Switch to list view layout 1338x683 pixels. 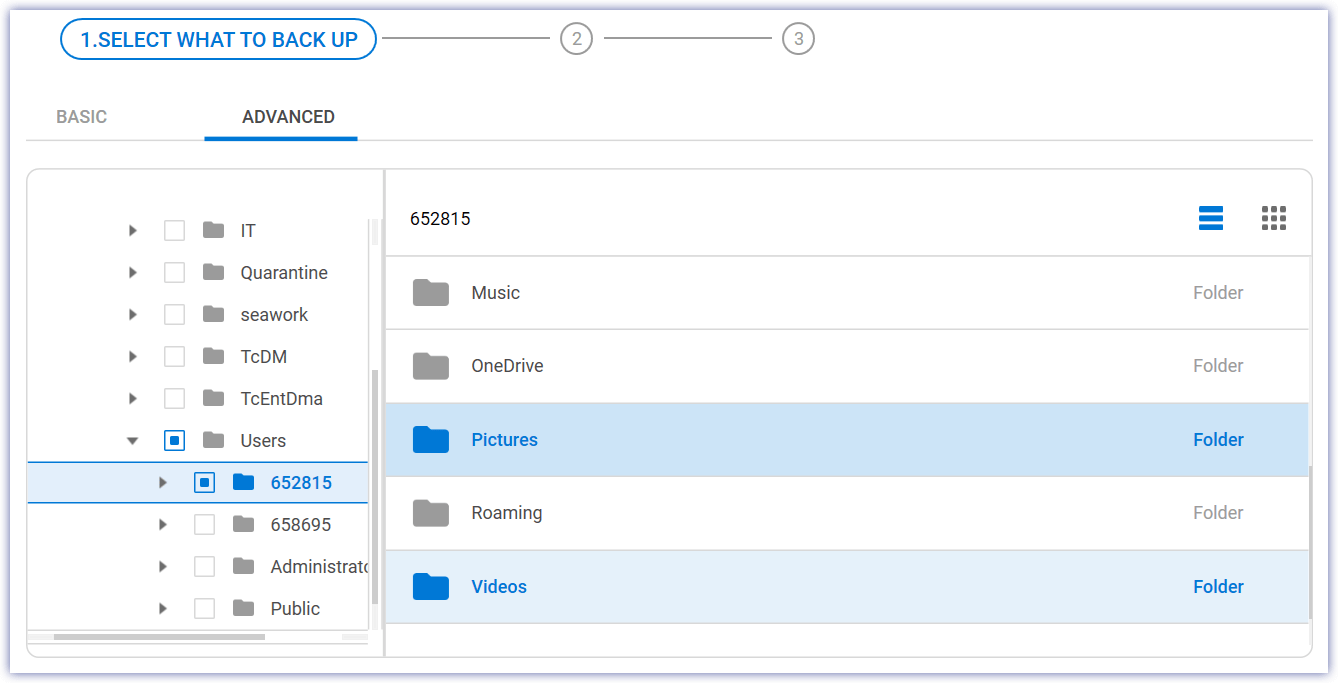point(1211,217)
